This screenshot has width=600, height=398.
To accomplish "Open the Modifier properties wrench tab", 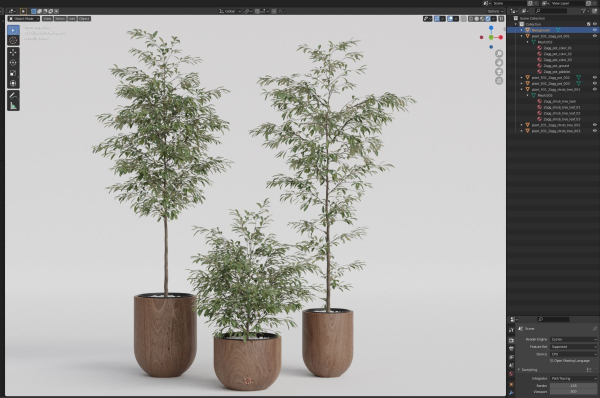I will [512, 393].
